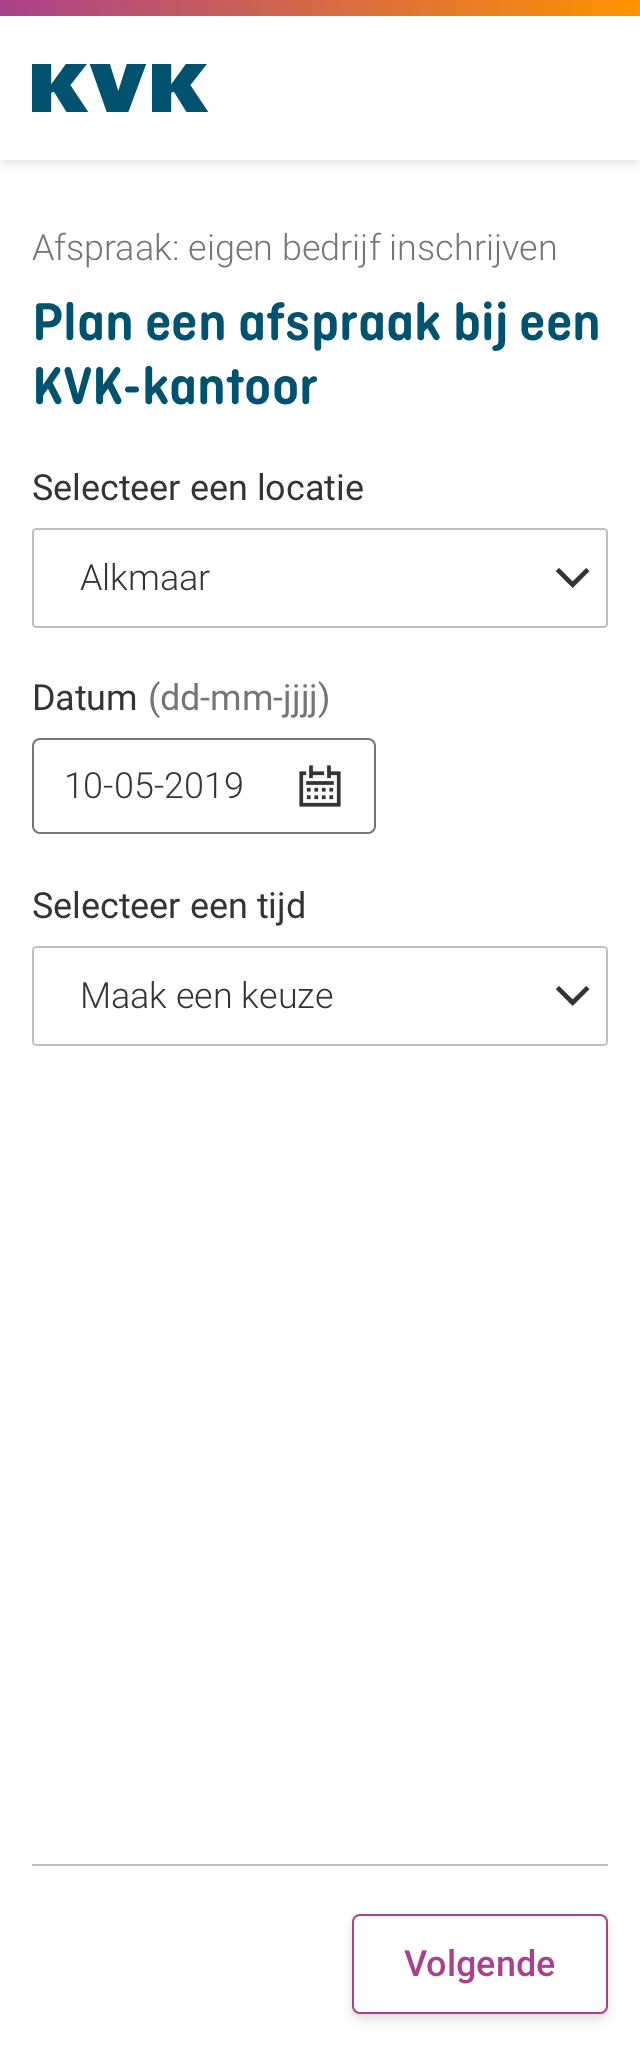
Task: Click the 'Datum' field label
Action: point(85,698)
